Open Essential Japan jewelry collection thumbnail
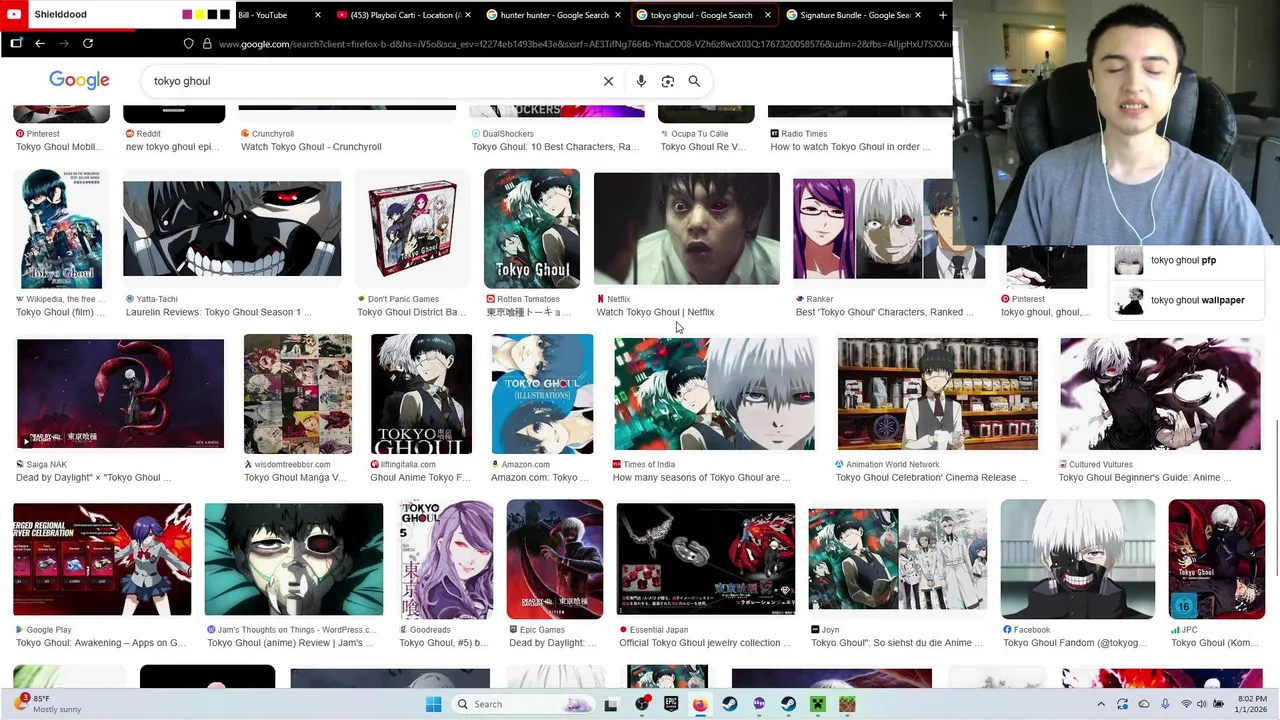The image size is (1280, 720). (x=705, y=559)
